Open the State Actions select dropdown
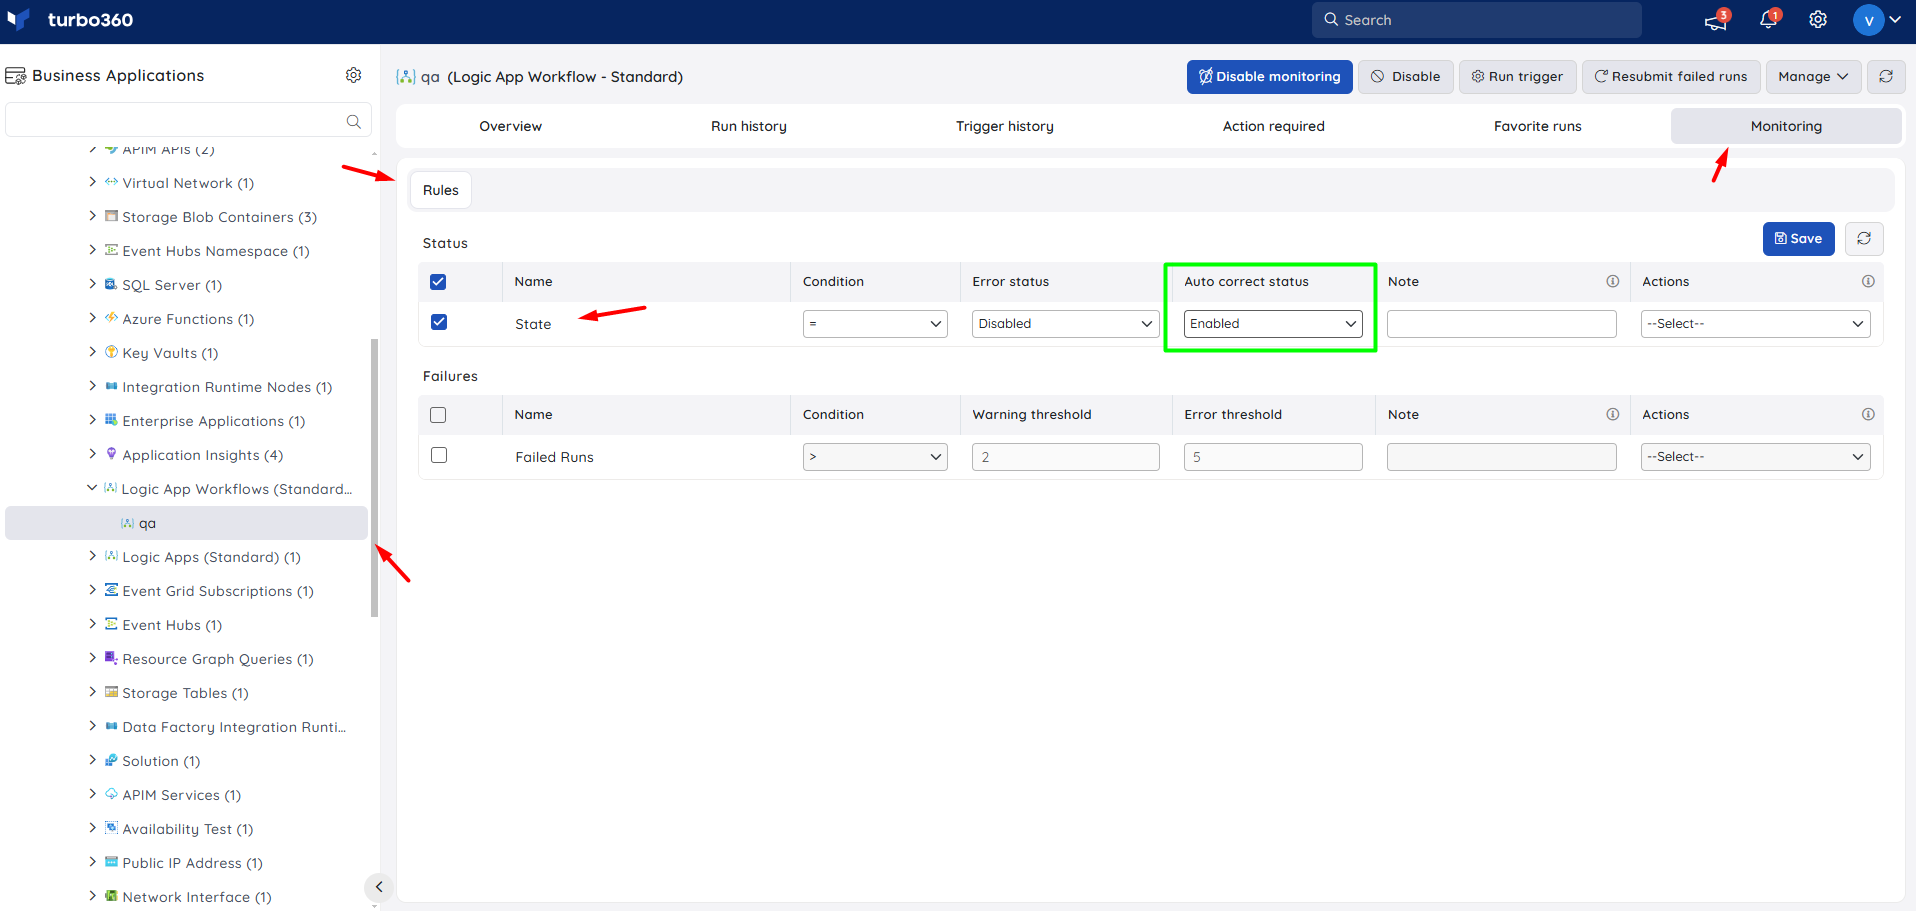Image resolution: width=1916 pixels, height=911 pixels. pos(1756,324)
